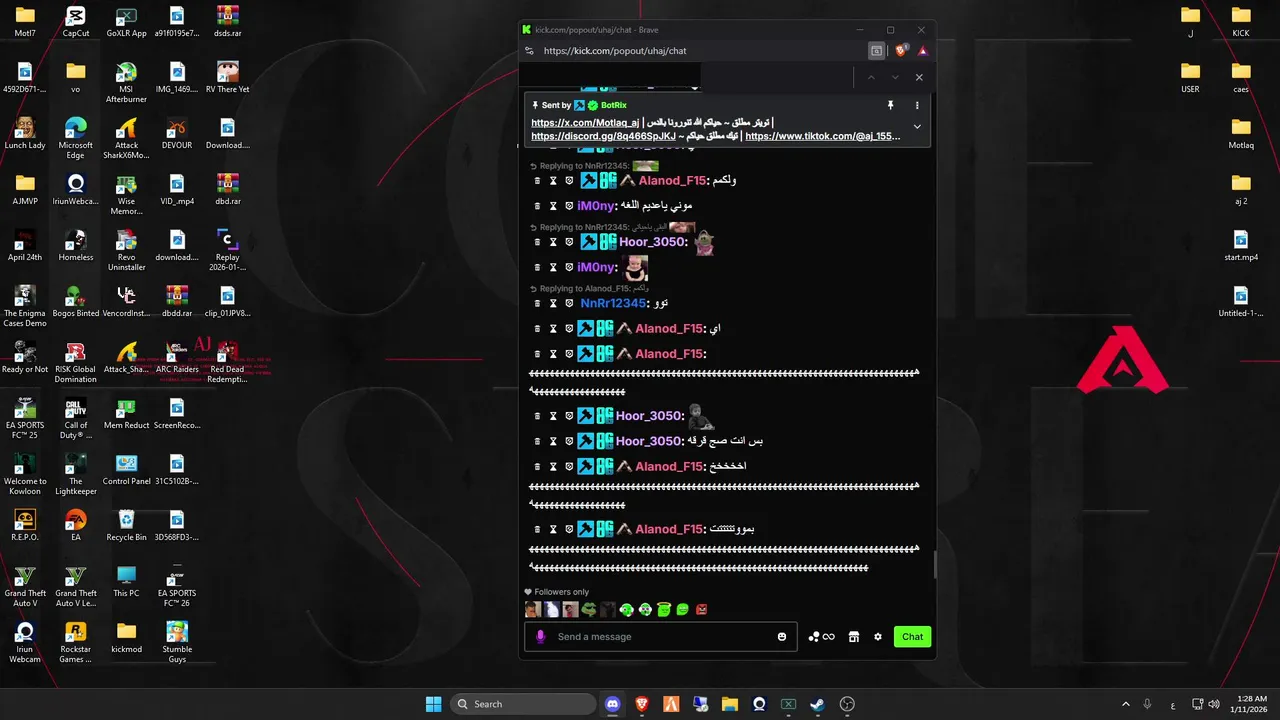Click in the Send a message field
Image resolution: width=1280 pixels, height=720 pixels.
click(661, 637)
